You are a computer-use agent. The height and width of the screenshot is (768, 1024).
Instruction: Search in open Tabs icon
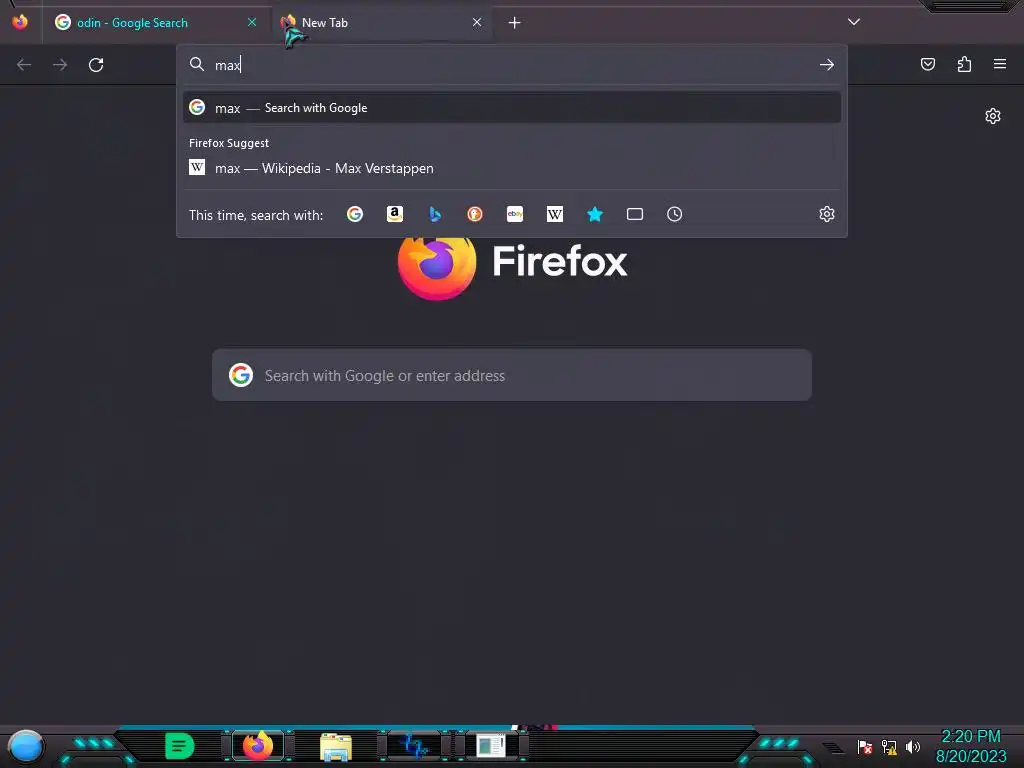(x=635, y=214)
